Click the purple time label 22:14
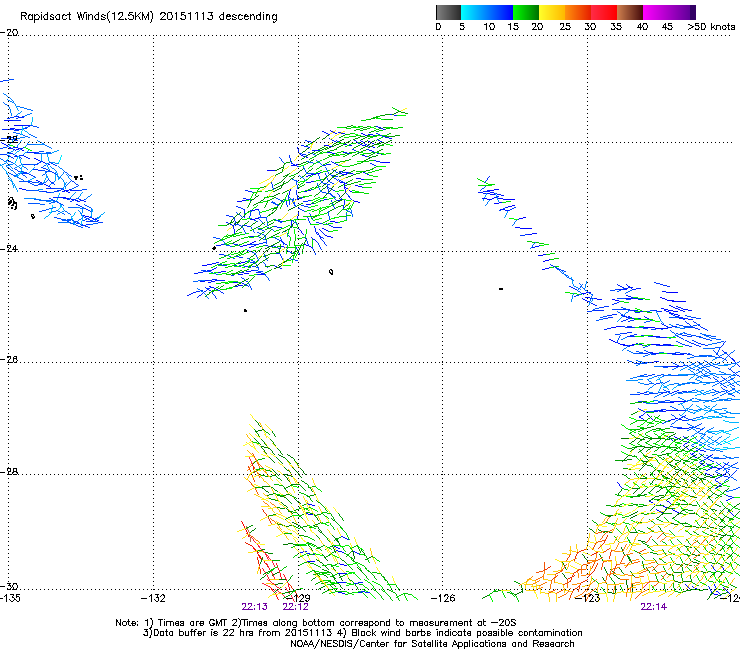 (x=654, y=607)
